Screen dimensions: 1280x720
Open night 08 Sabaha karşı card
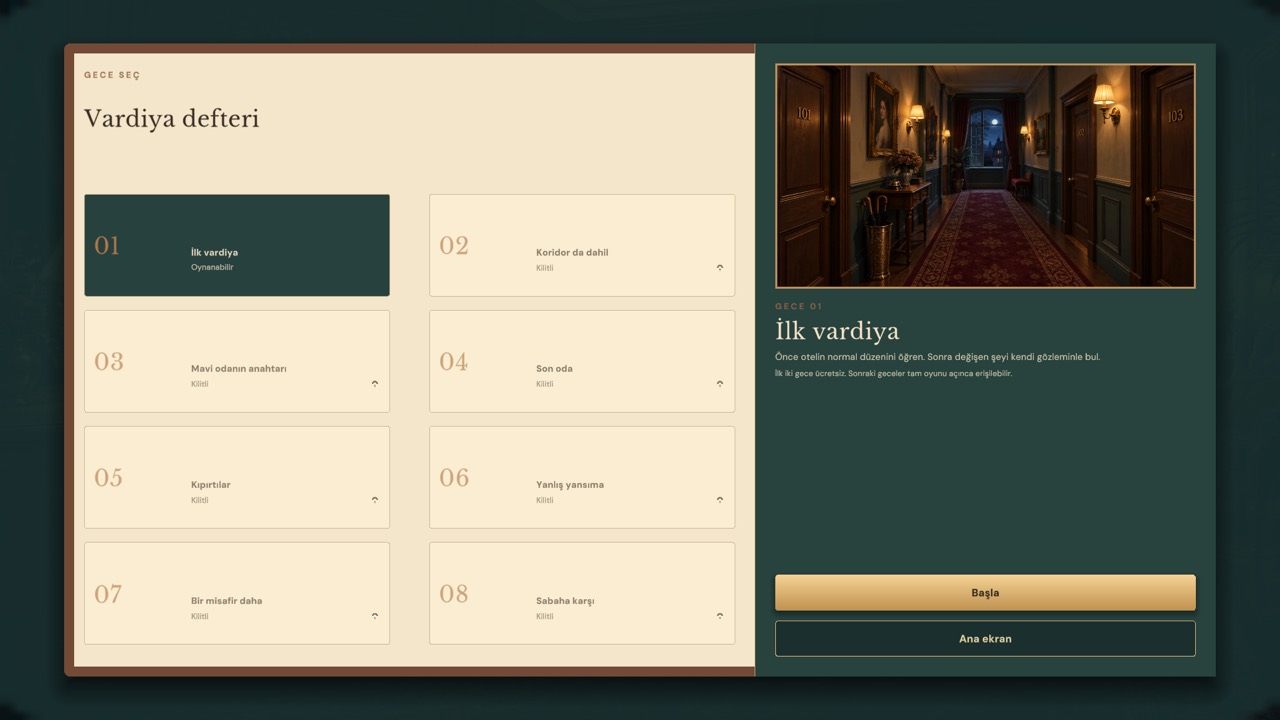point(582,593)
